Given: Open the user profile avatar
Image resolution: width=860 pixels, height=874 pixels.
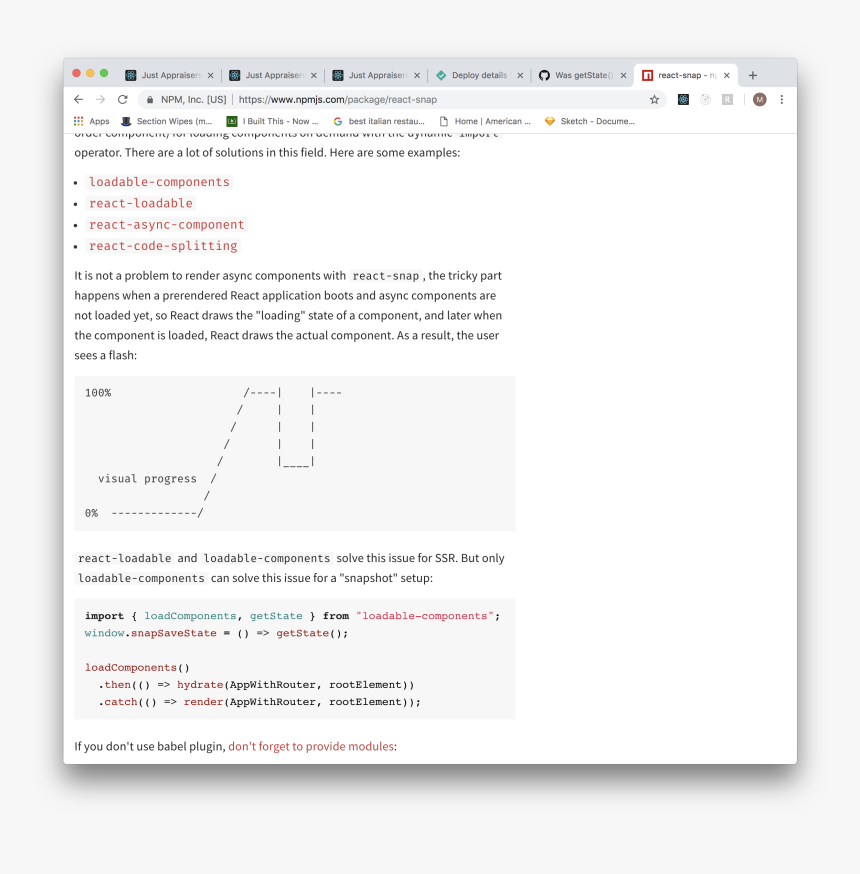Looking at the screenshot, I should tap(760, 100).
